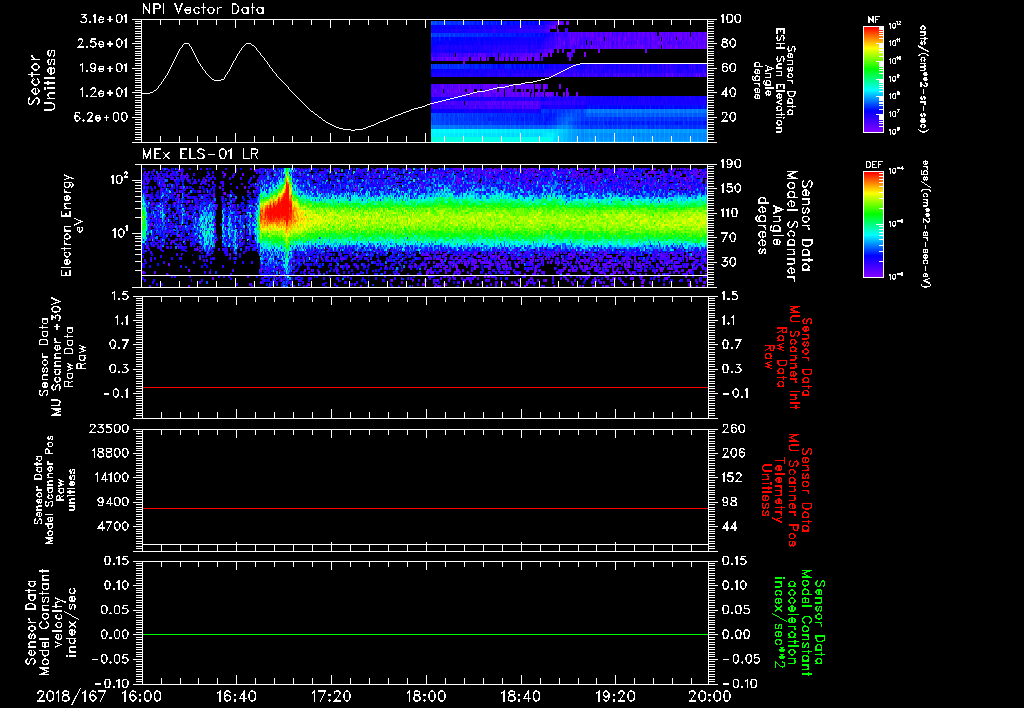This screenshot has width=1024, height=708.
Task: Click the red line in Scanner Pos panel
Action: [x=425, y=508]
